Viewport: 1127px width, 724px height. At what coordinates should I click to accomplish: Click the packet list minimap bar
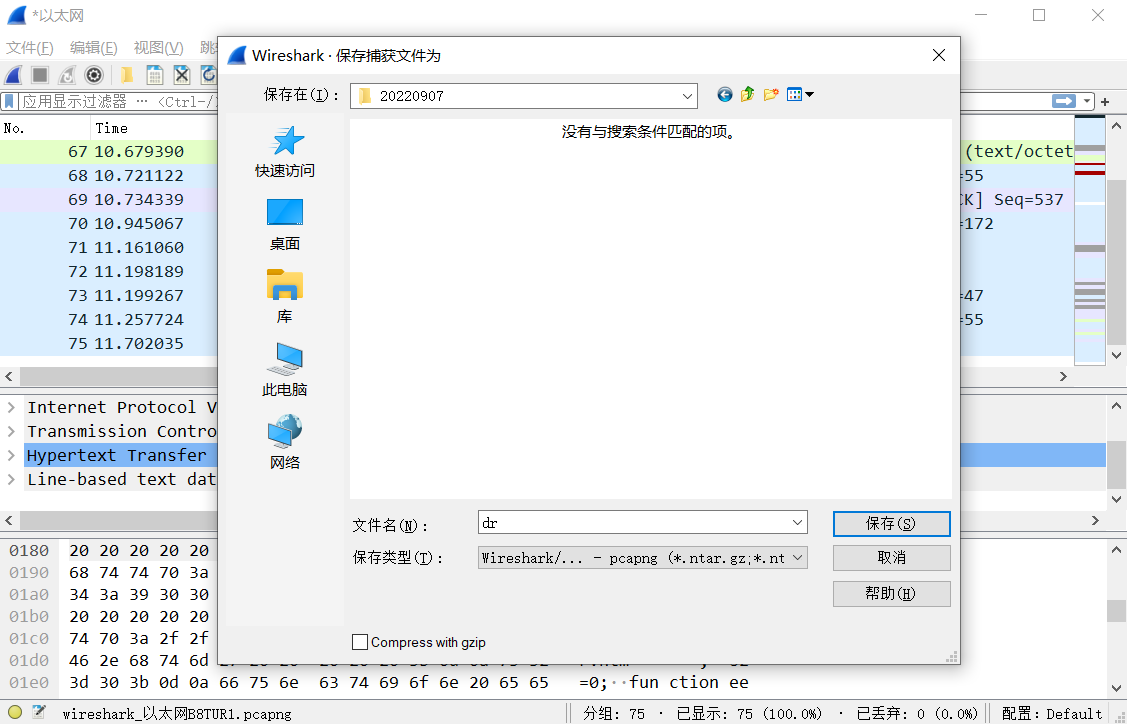coord(1090,239)
